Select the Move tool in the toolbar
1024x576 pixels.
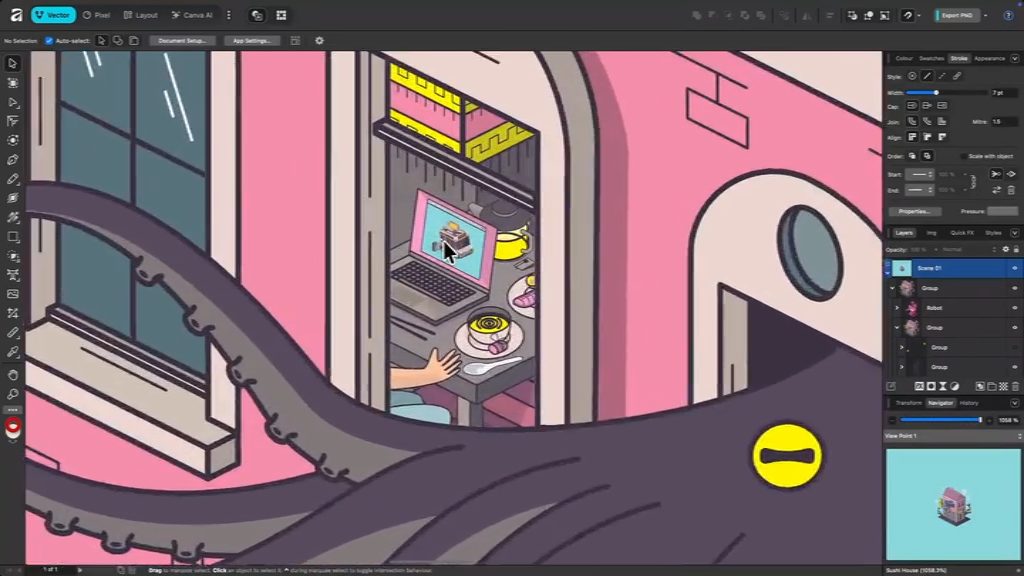[13, 64]
